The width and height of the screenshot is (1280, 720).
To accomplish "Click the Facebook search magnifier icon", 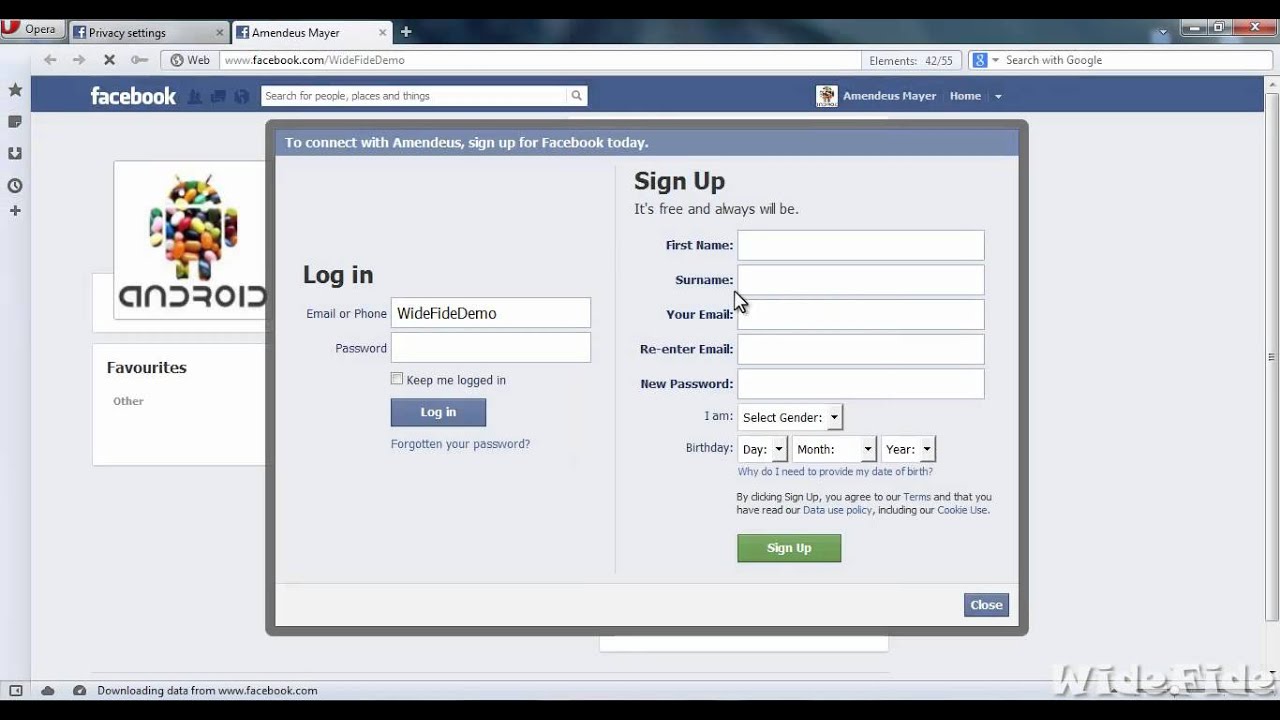I will point(576,96).
